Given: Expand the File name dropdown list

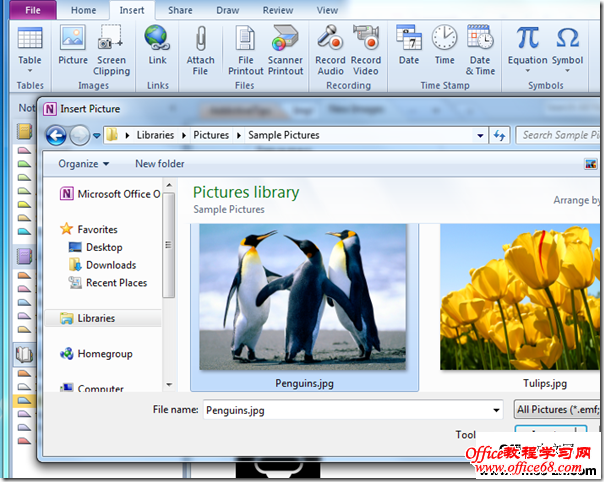Looking at the screenshot, I should coord(497,409).
